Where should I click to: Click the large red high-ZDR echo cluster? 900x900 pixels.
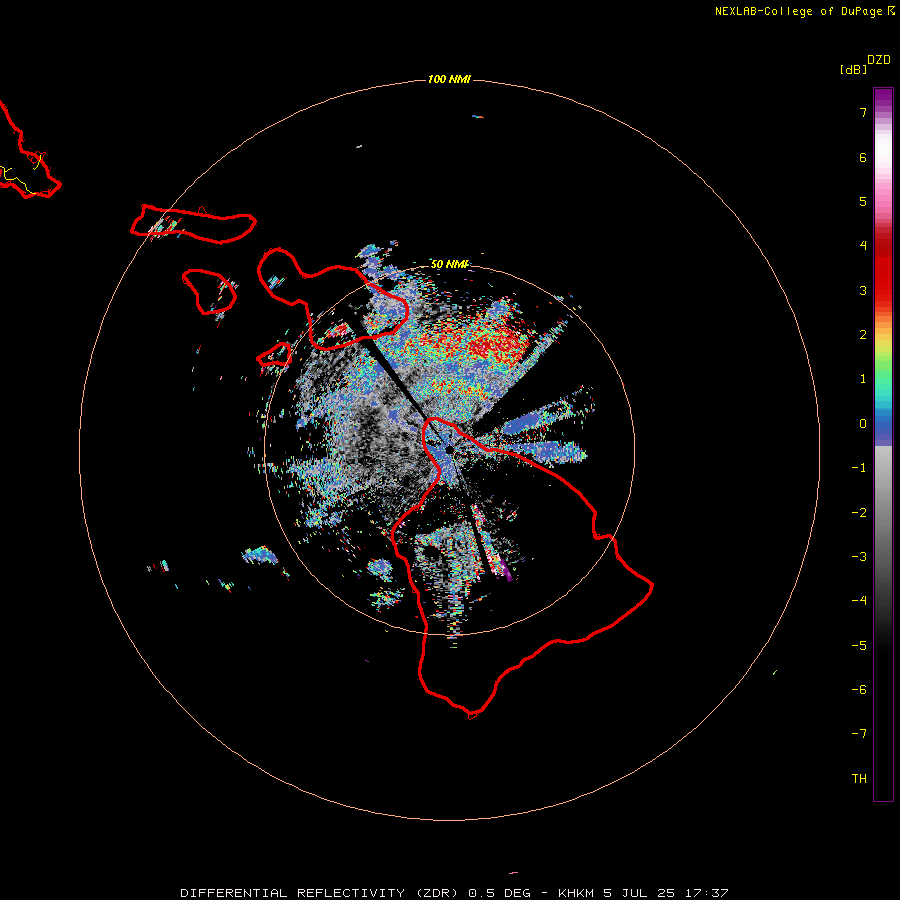[498, 344]
